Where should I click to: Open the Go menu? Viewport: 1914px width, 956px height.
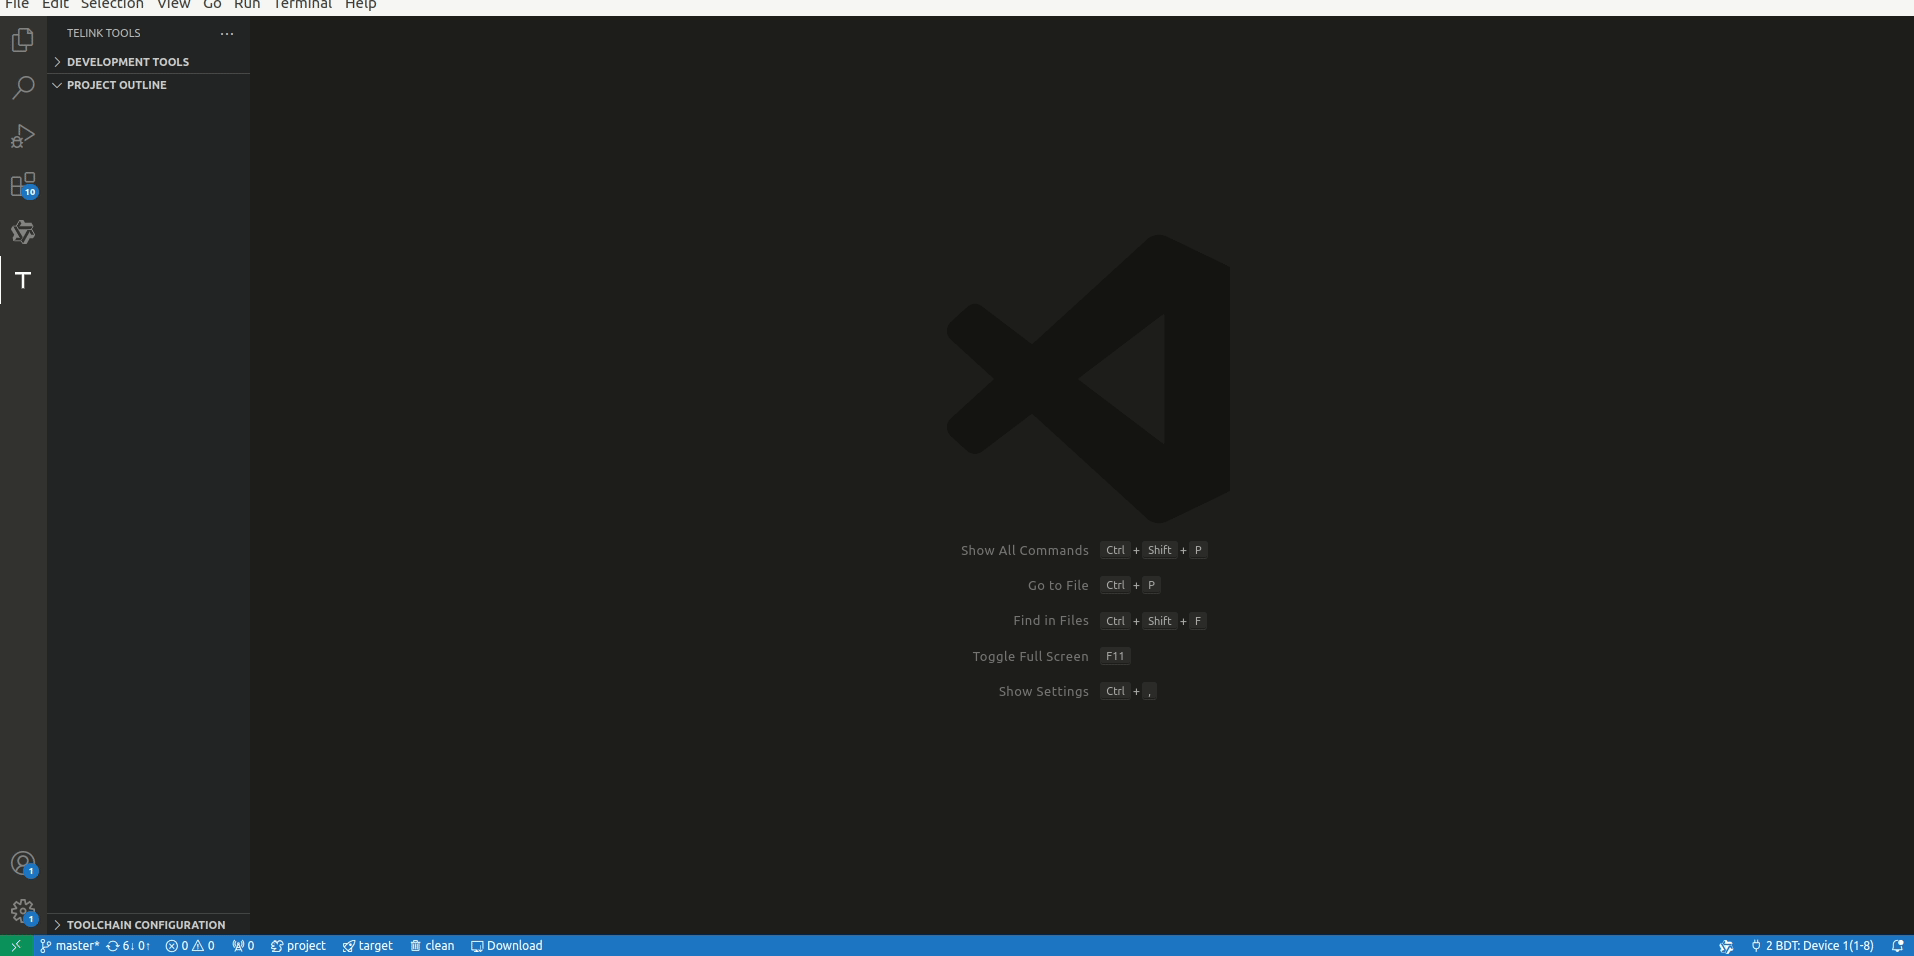pos(212,5)
